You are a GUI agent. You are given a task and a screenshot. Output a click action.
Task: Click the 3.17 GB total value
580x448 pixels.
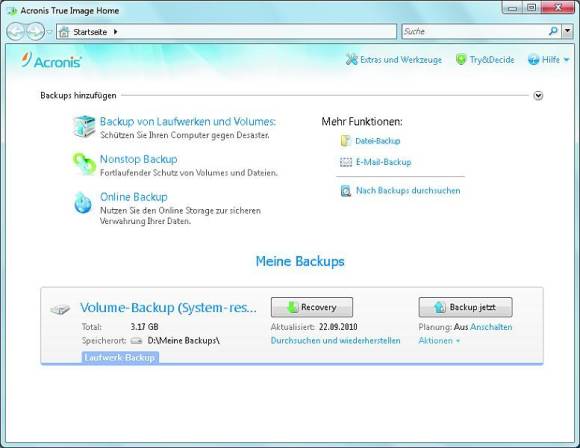tap(144, 327)
